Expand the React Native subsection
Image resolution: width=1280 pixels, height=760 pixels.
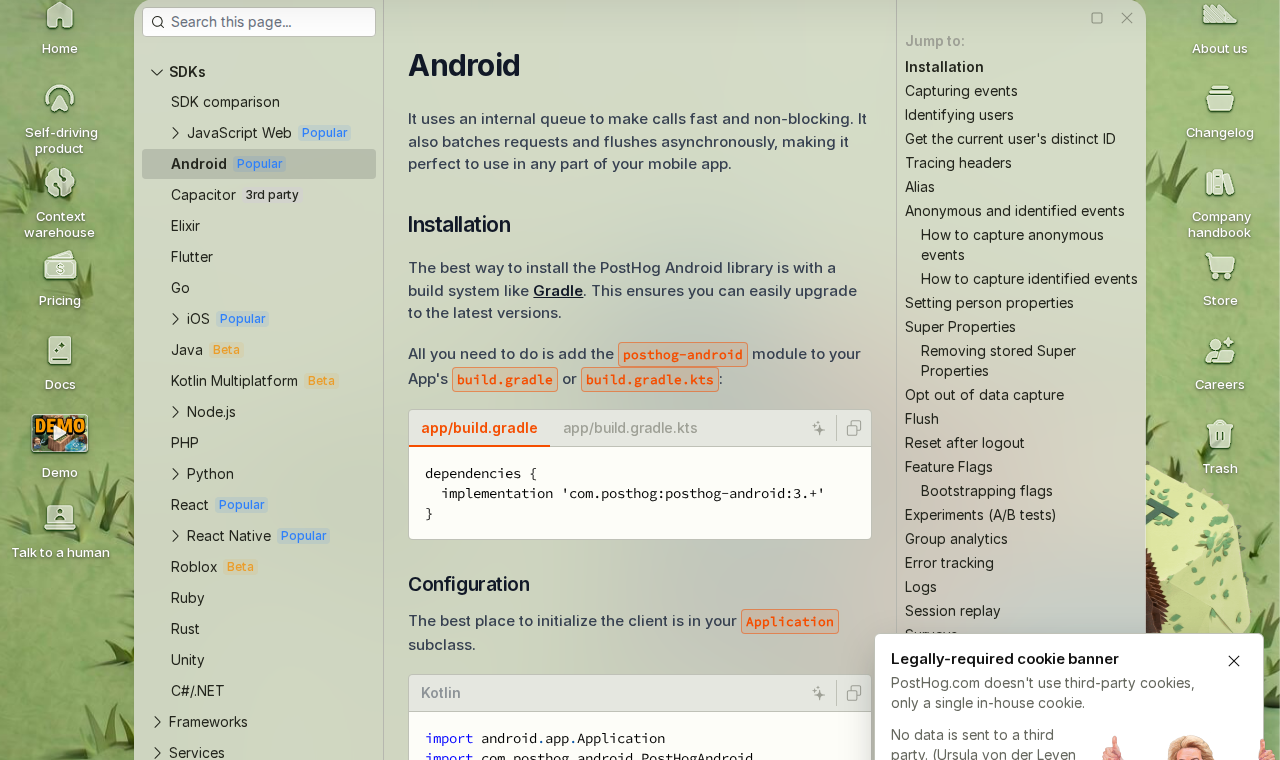pos(176,536)
